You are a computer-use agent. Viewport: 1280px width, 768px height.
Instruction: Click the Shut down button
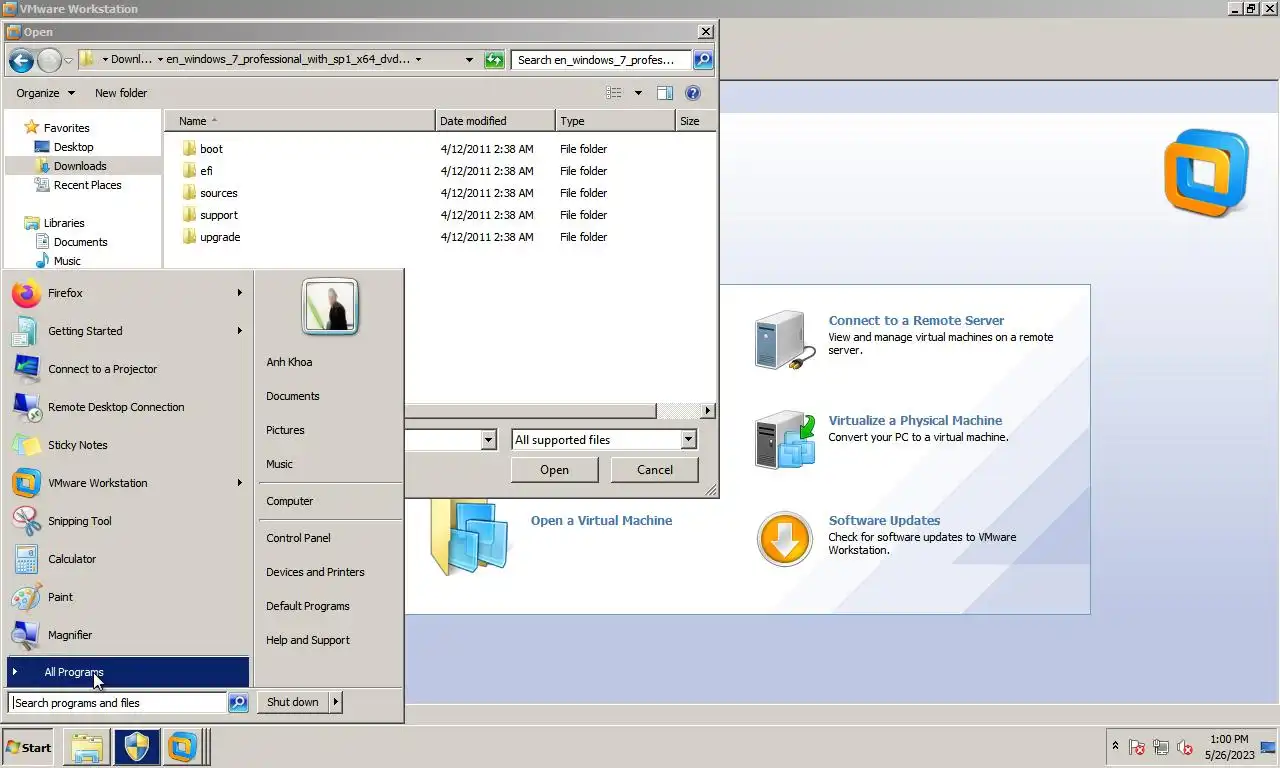292,702
